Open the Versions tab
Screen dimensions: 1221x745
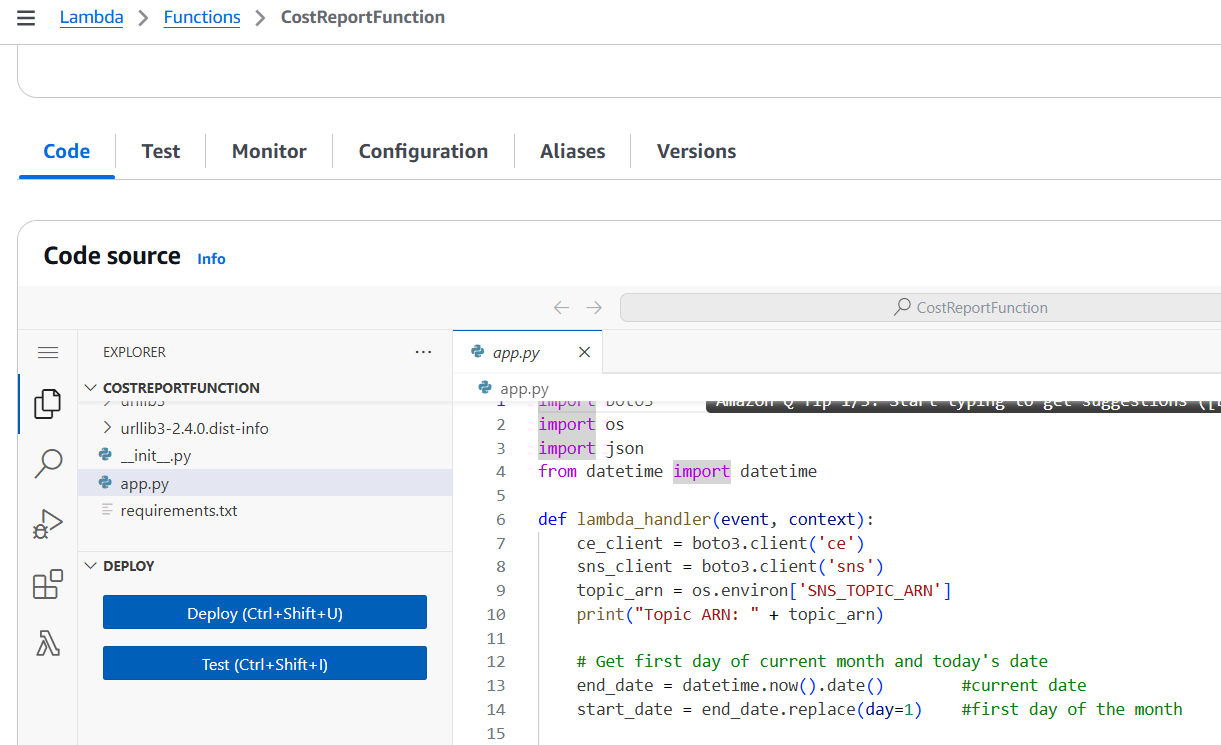pyautogui.click(x=696, y=151)
